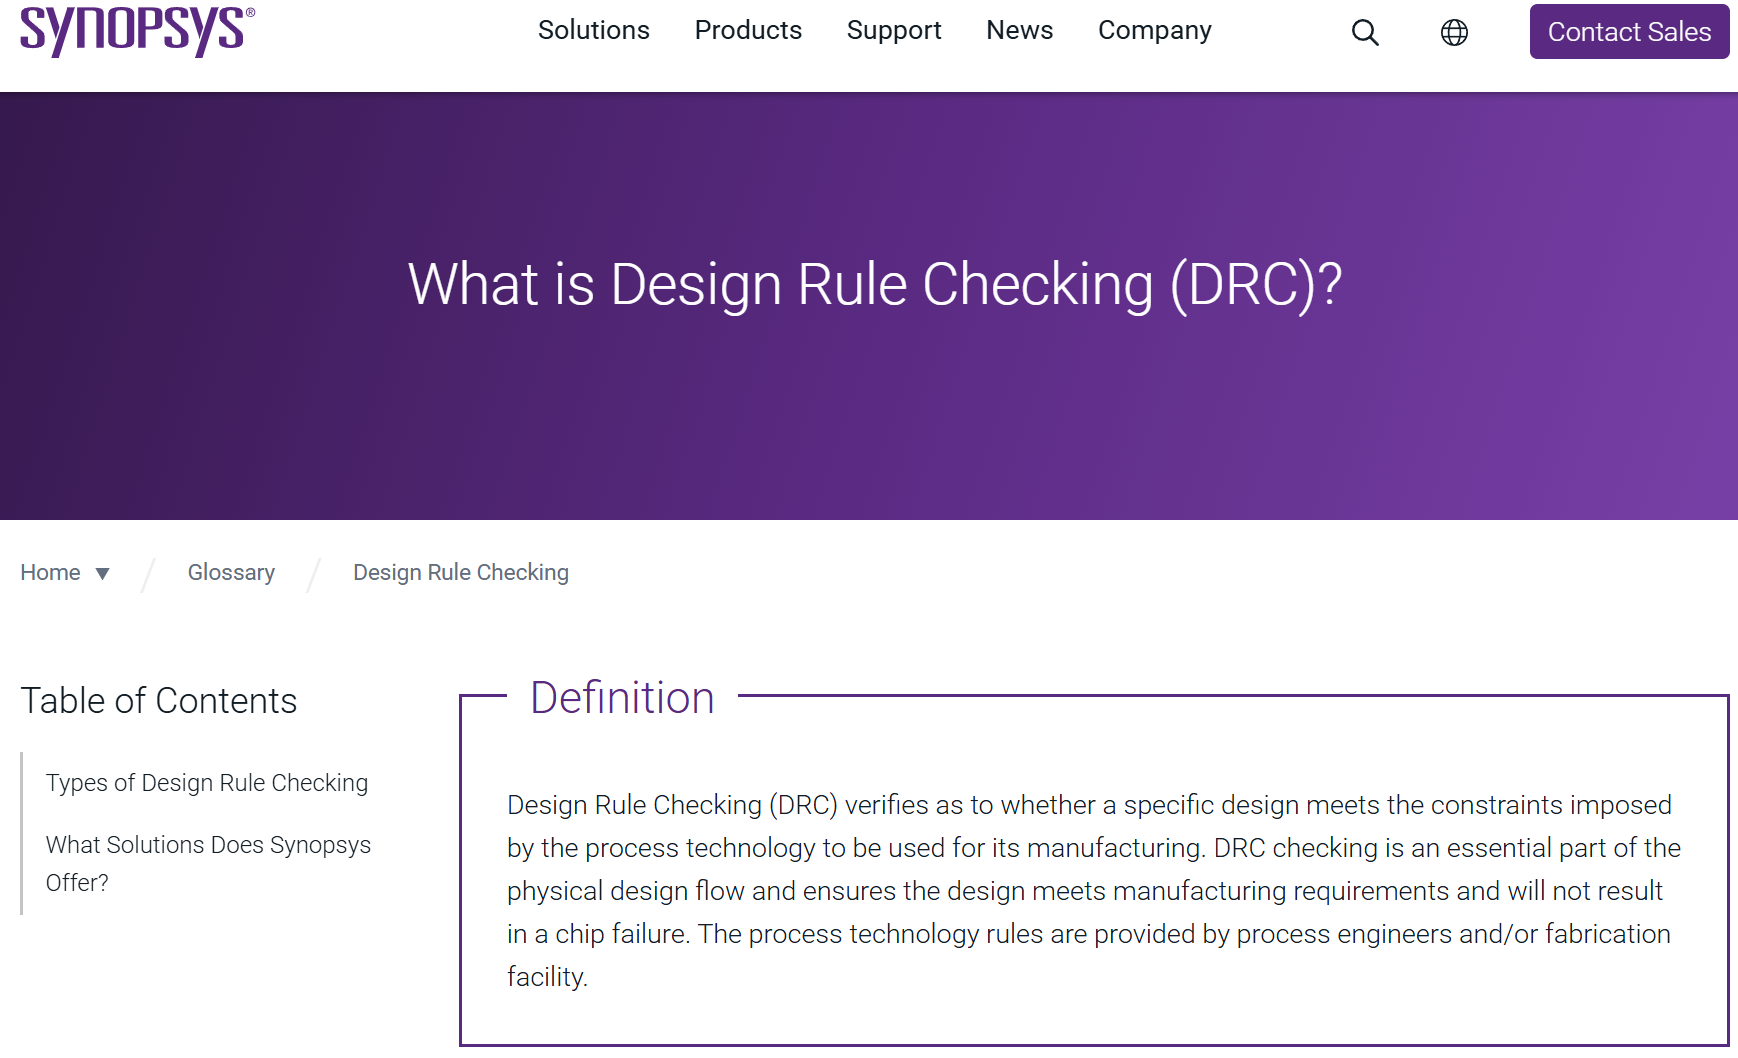Screen dimensions: 1738x1058
Task: Click the Table of Contents heading
Action: pyautogui.click(x=159, y=701)
